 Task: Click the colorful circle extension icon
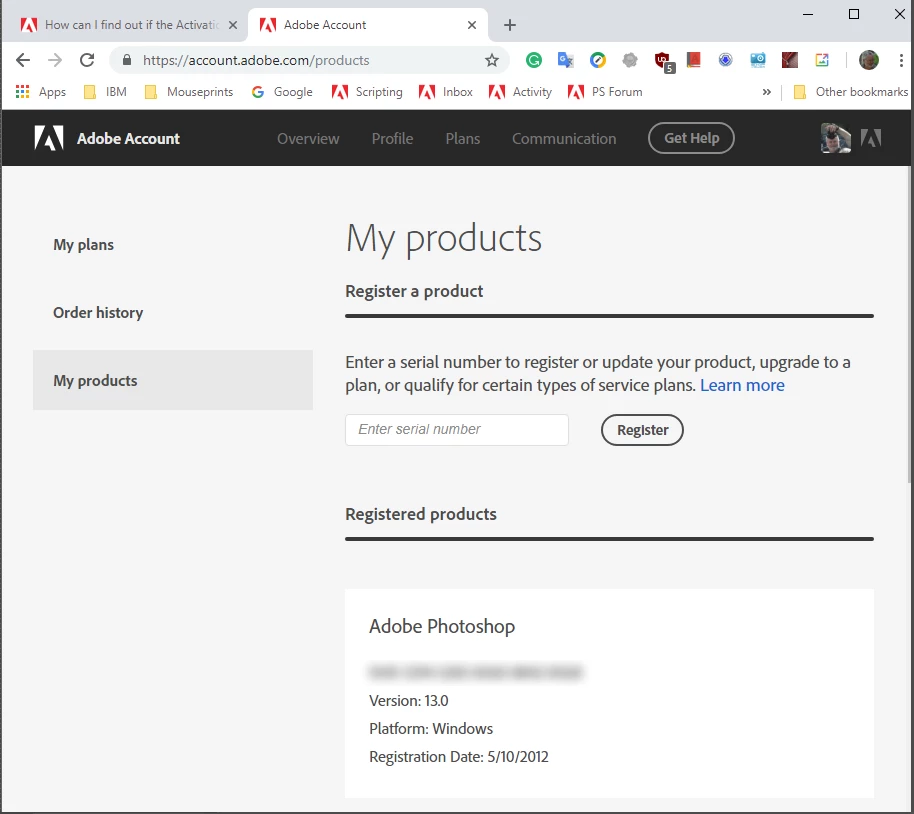click(x=597, y=60)
